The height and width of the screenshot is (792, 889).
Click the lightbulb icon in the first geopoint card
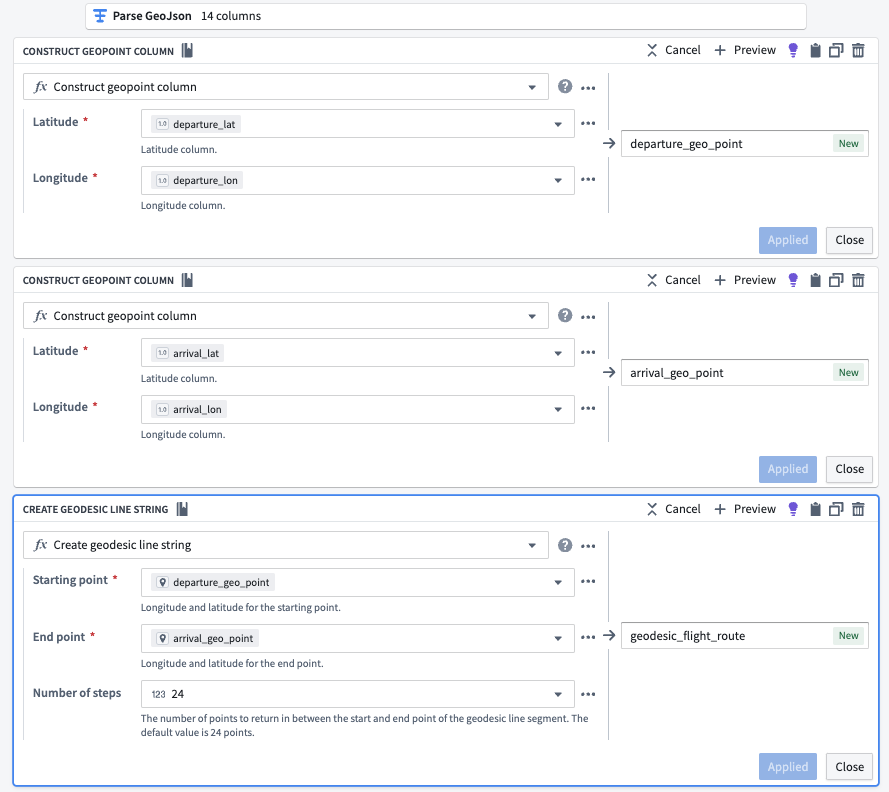793,50
